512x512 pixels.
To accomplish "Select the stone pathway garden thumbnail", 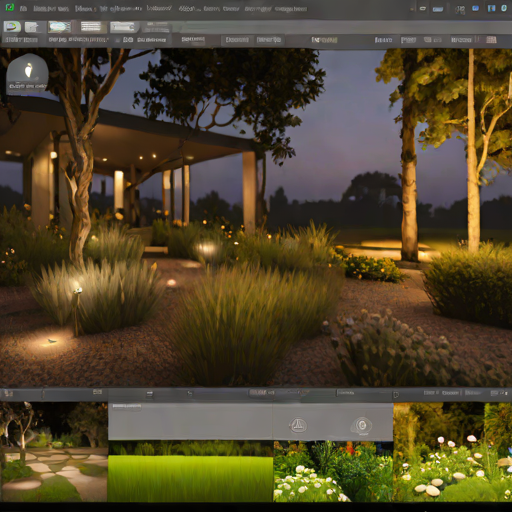I will pyautogui.click(x=54, y=452).
